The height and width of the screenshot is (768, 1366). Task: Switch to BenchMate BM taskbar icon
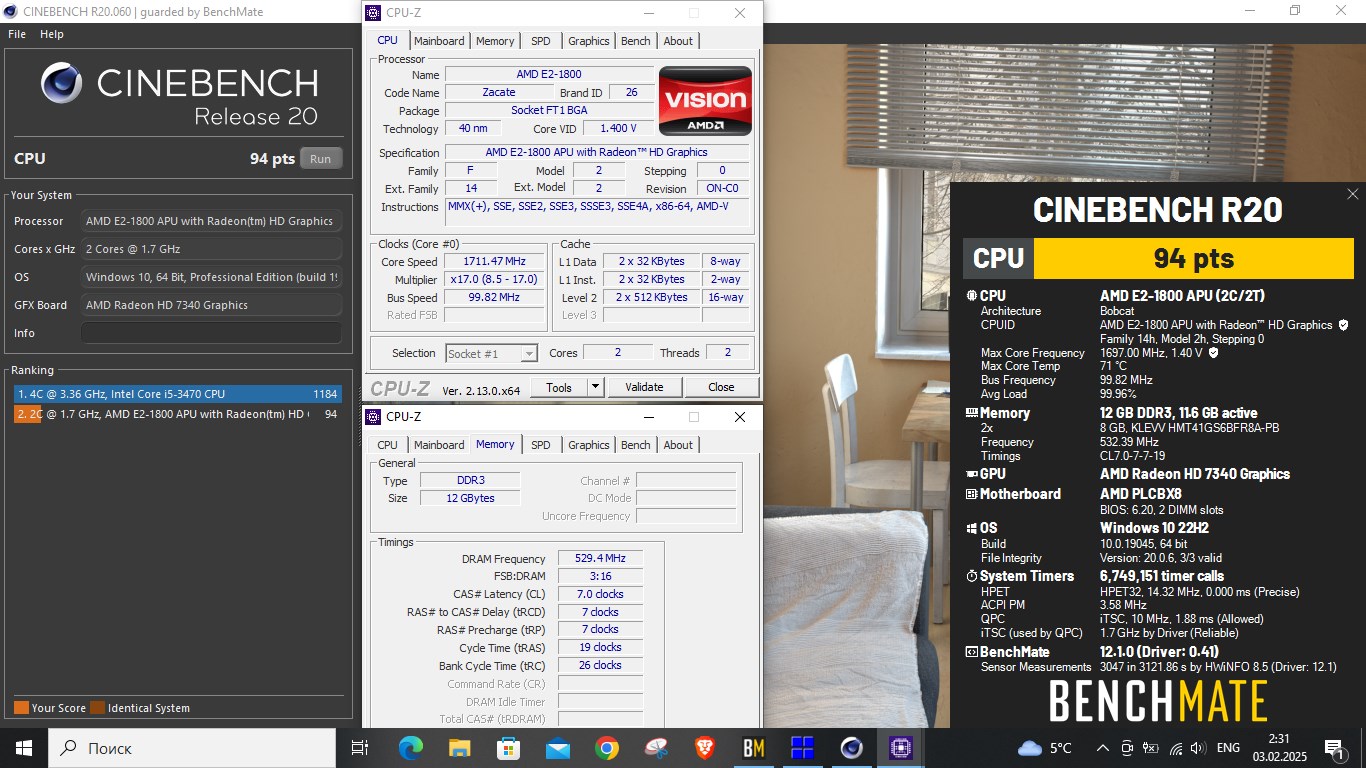(753, 748)
